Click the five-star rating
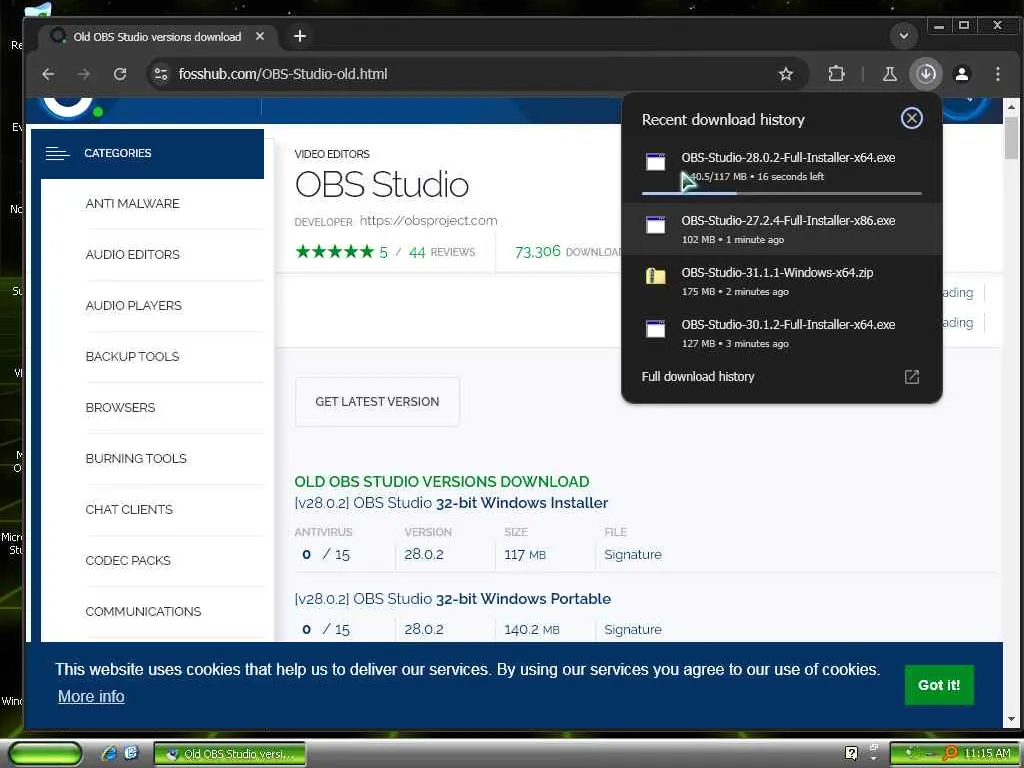 tap(334, 251)
